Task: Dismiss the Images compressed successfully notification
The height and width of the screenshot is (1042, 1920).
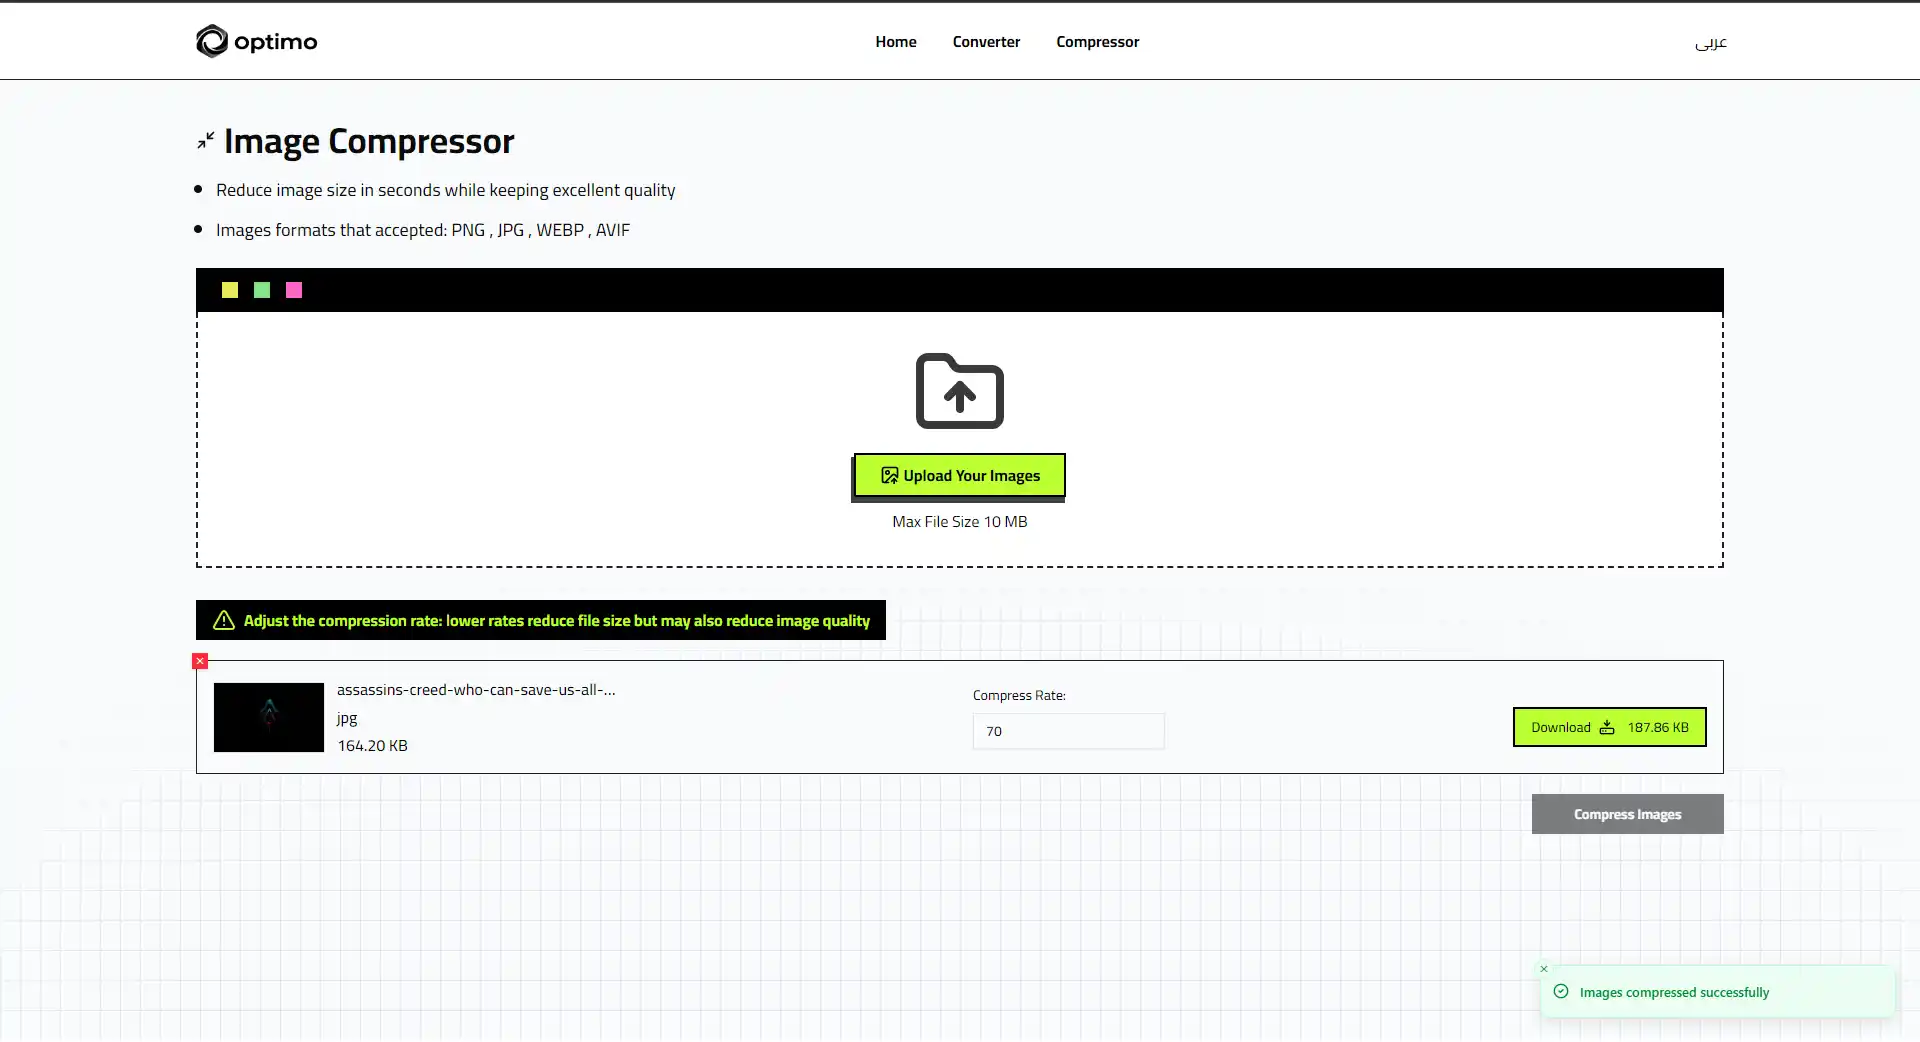Action: [x=1543, y=968]
